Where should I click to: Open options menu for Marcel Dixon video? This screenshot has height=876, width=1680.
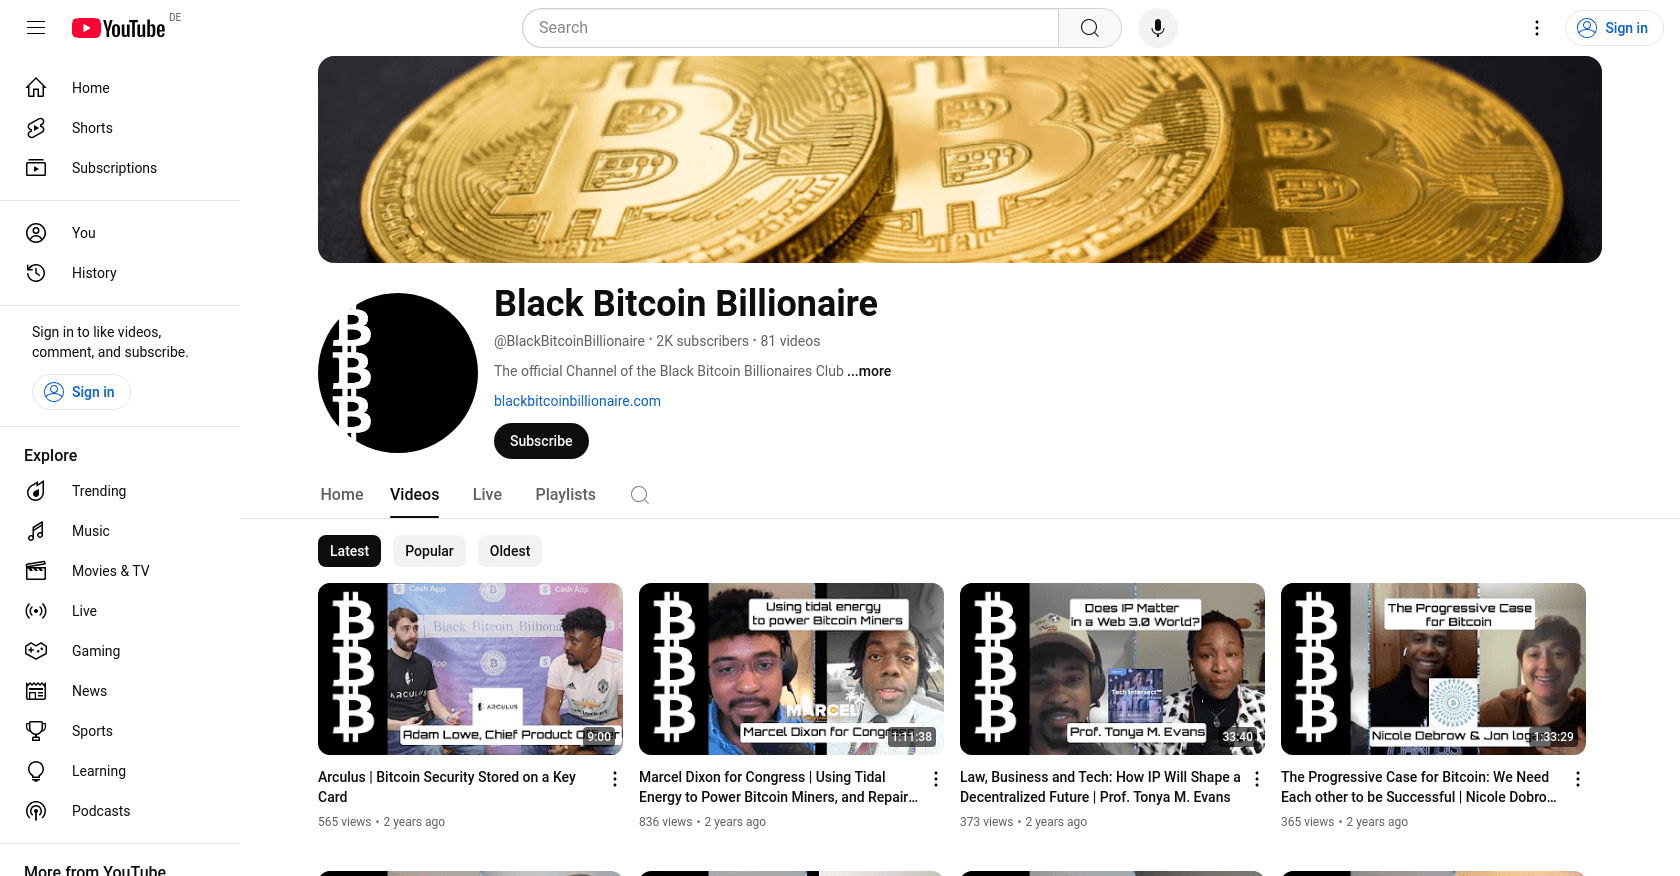[936, 779]
